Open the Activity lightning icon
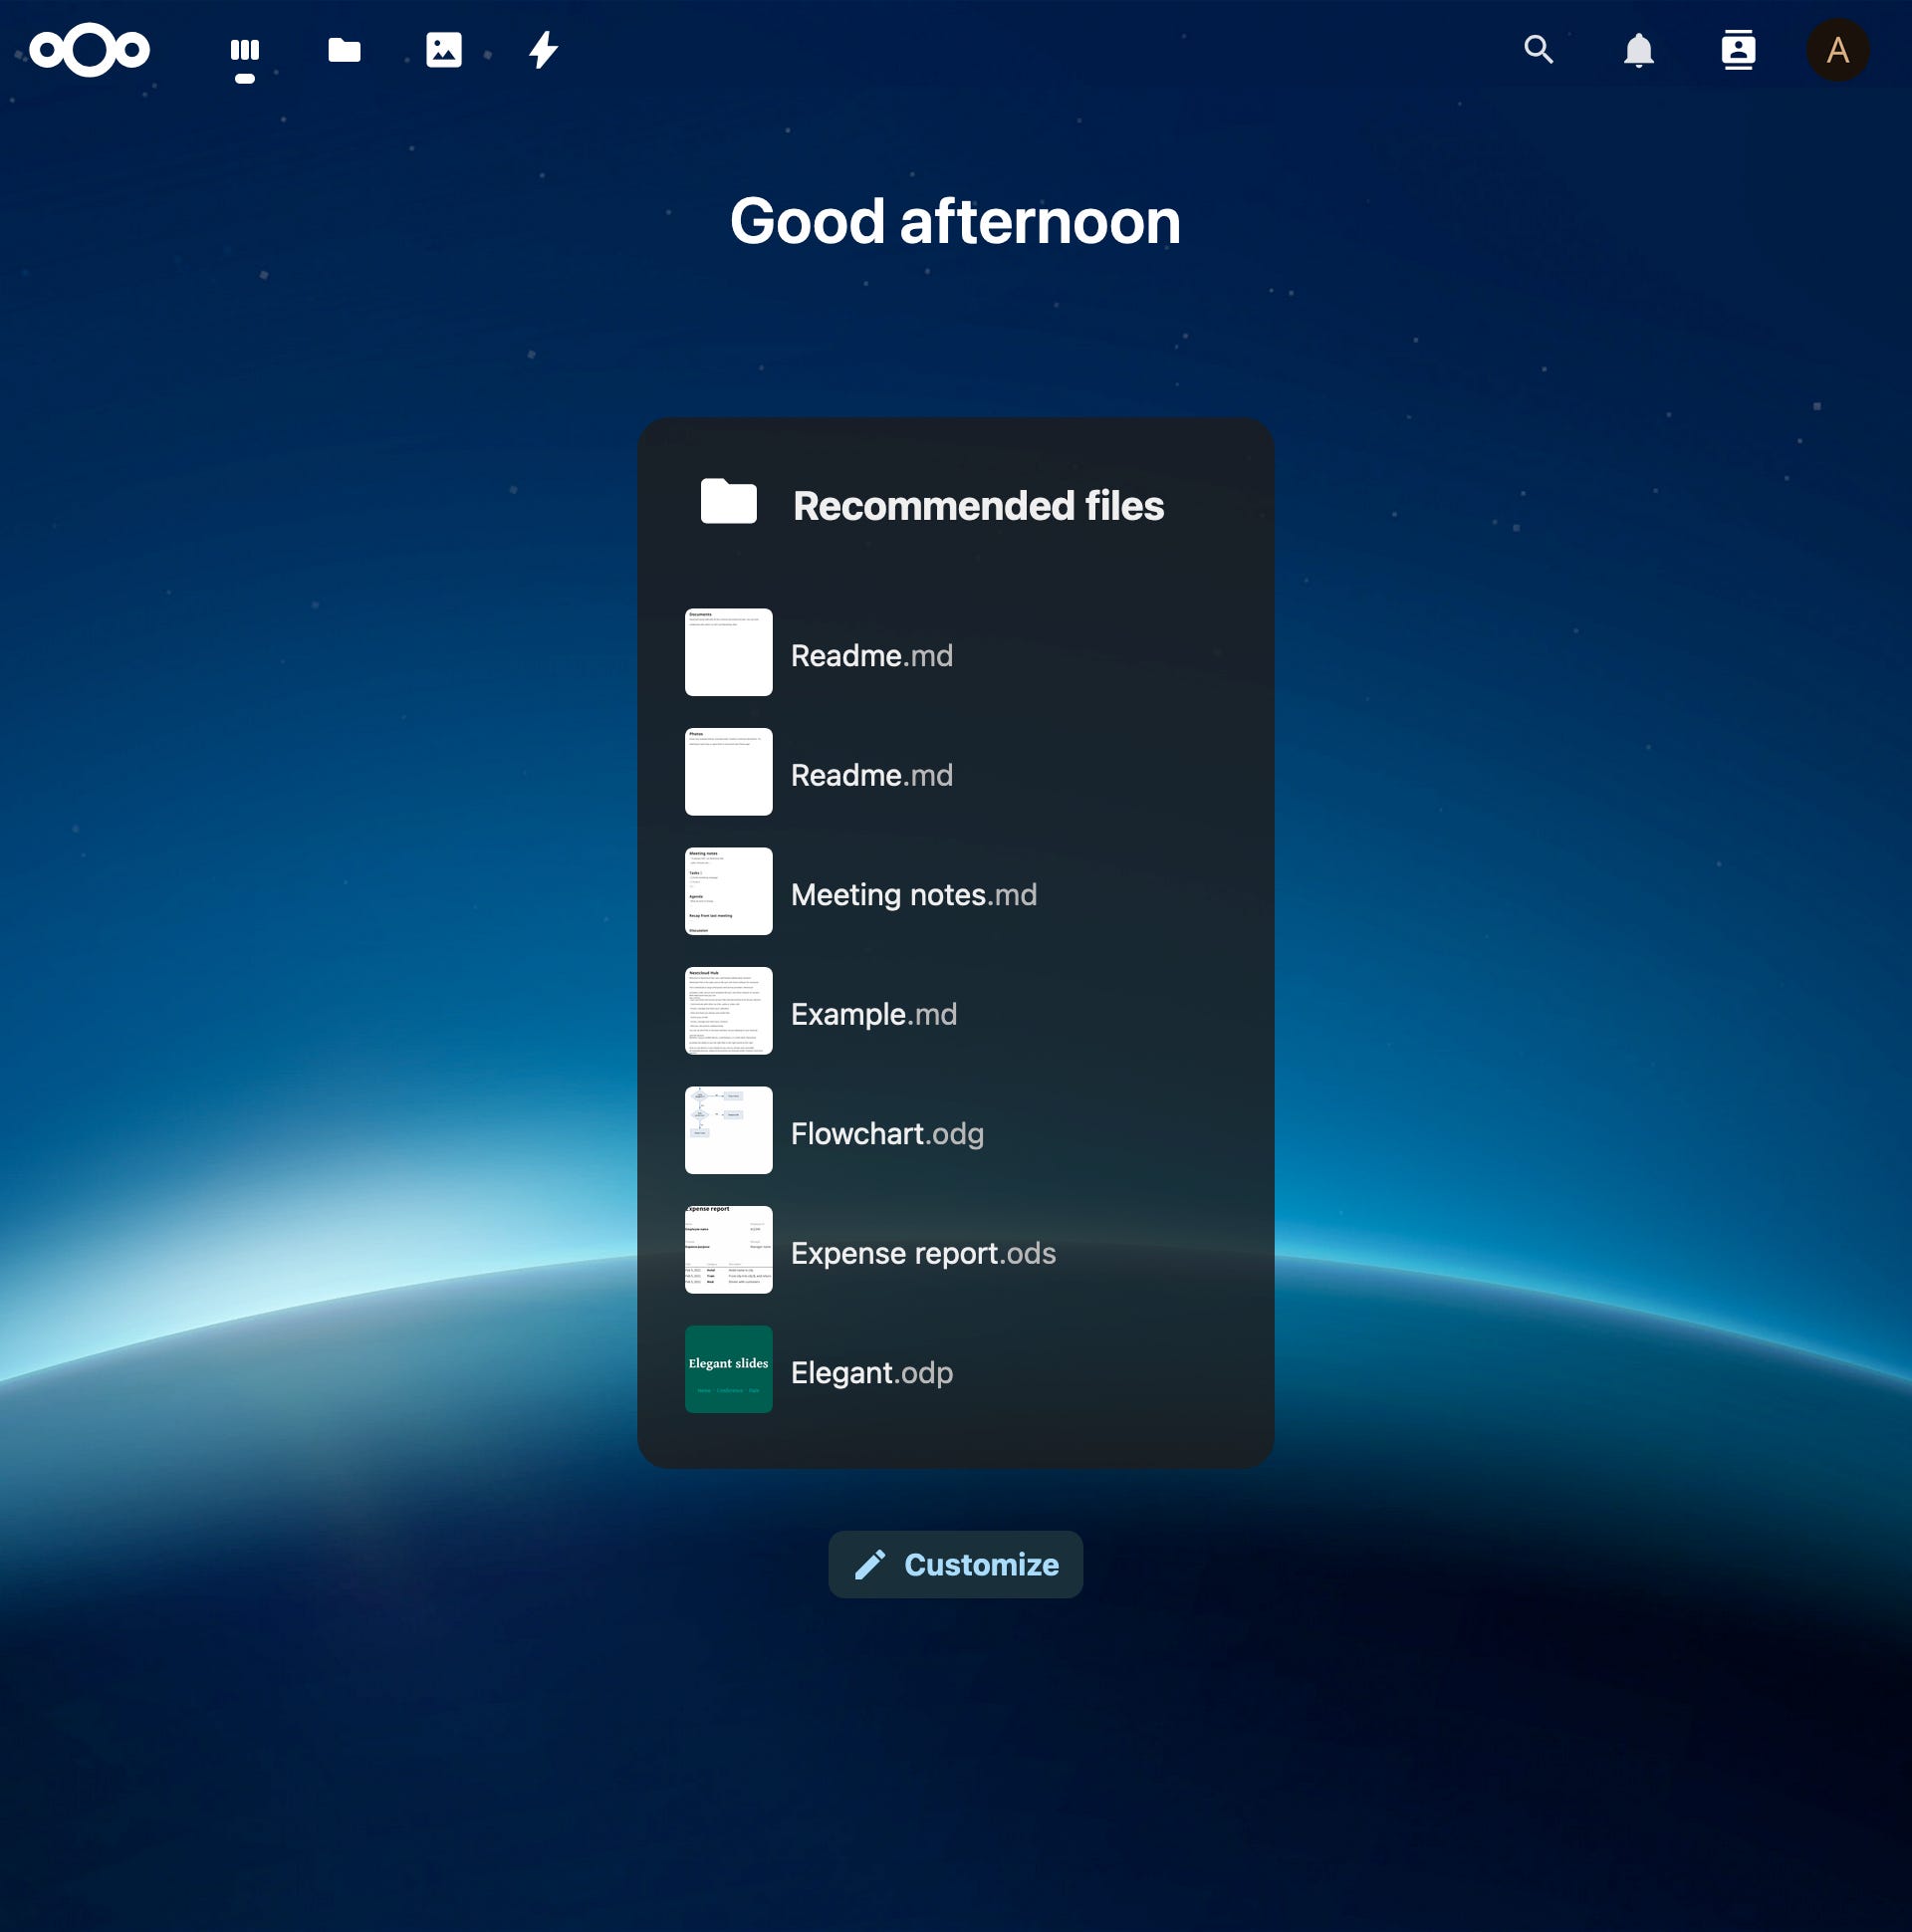 [x=543, y=50]
